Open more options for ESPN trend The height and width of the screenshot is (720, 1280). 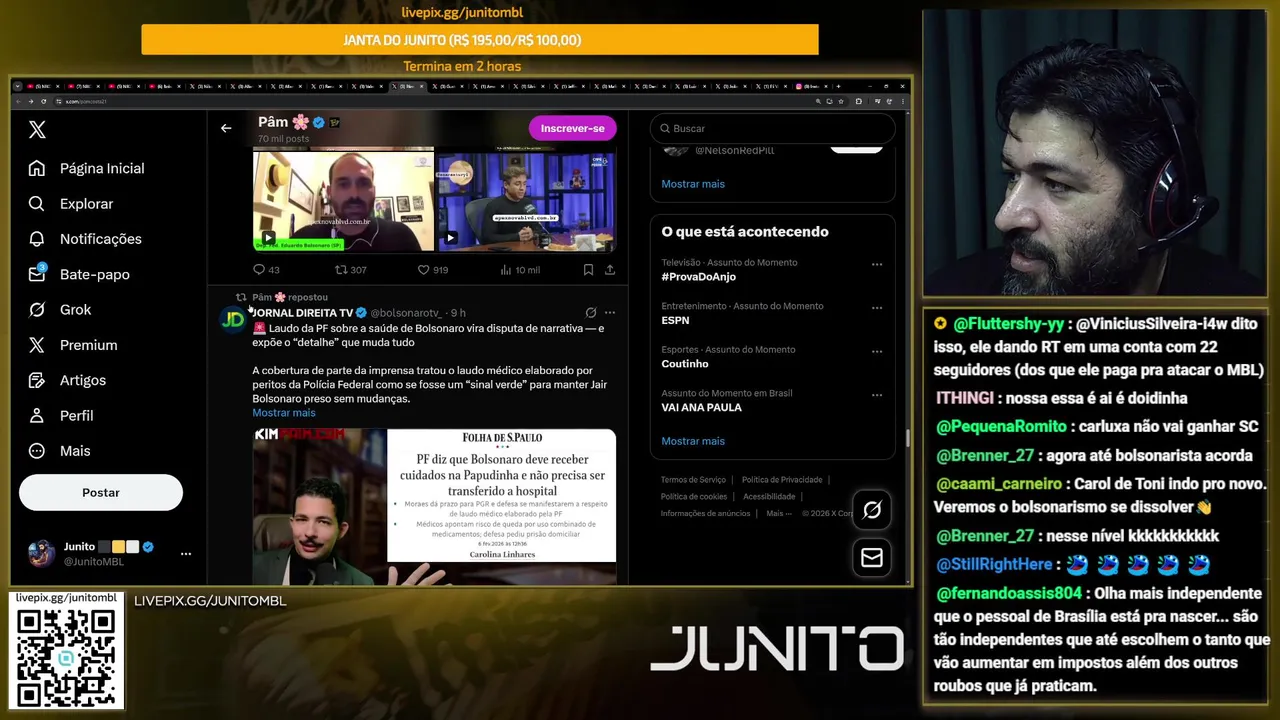877,308
